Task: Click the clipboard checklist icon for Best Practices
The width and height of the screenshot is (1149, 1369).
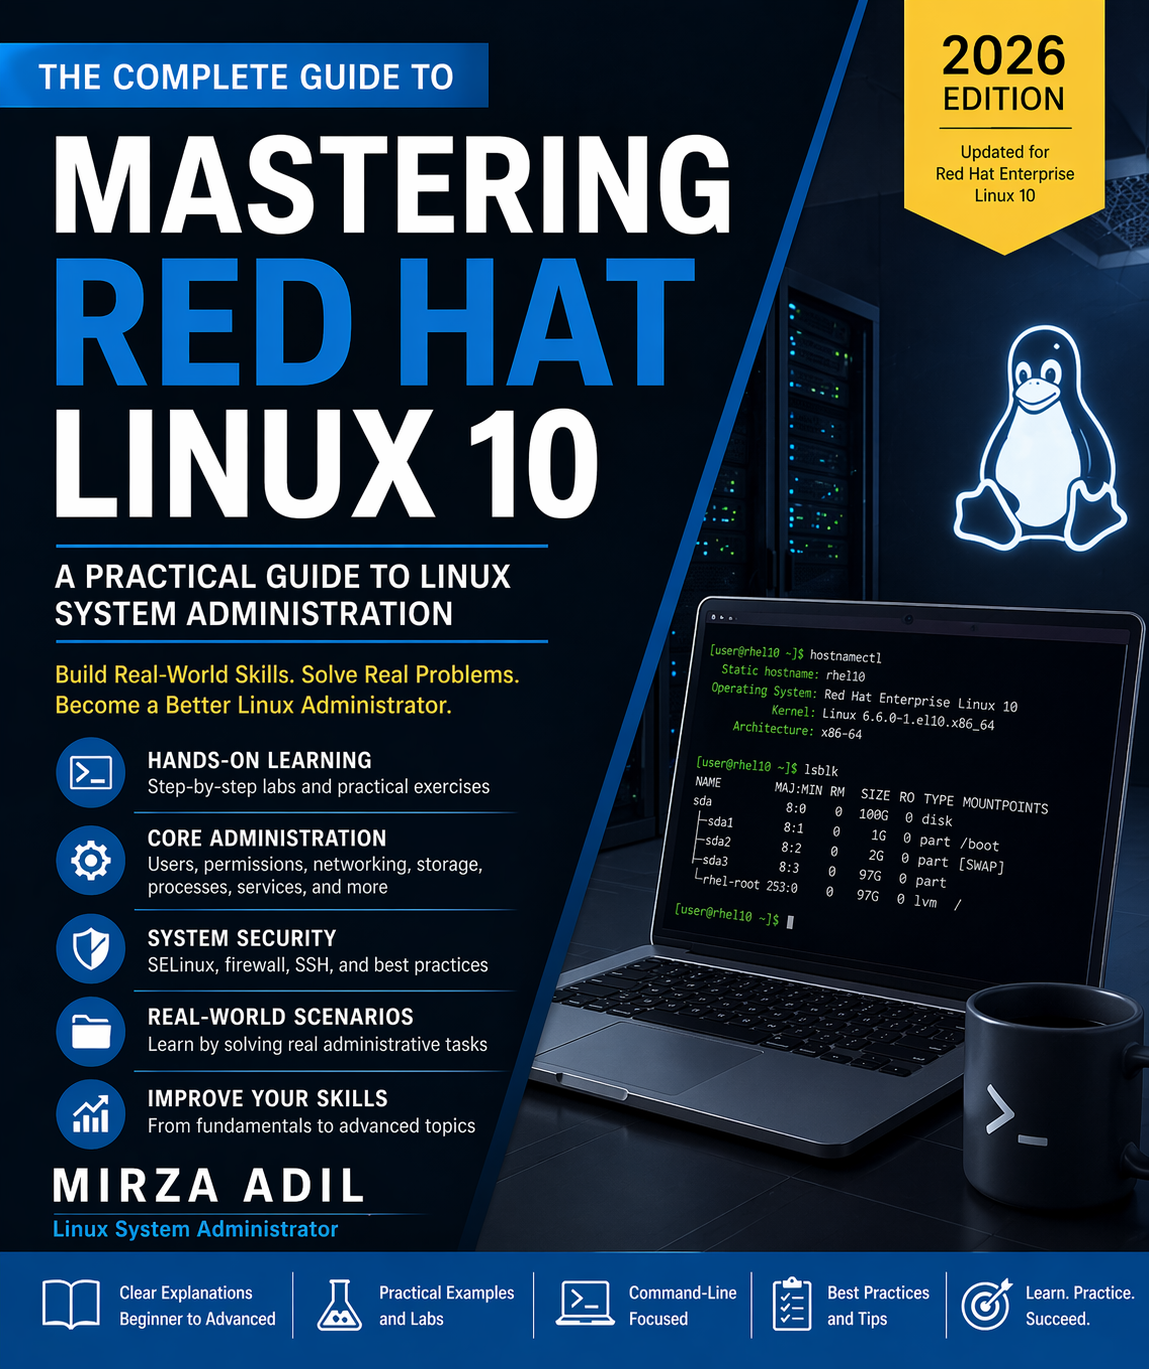Action: 792,1304
